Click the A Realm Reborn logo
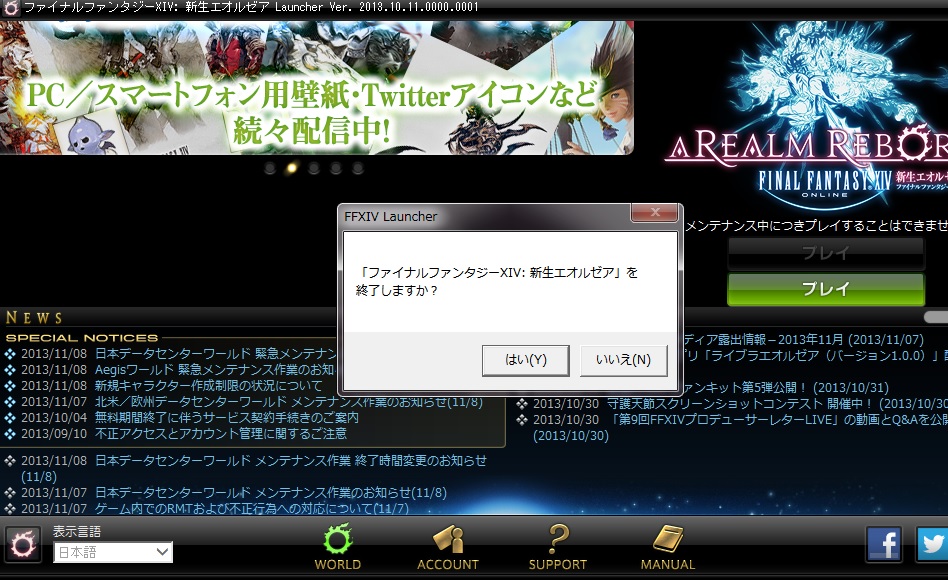This screenshot has width=948, height=580. pos(807,115)
